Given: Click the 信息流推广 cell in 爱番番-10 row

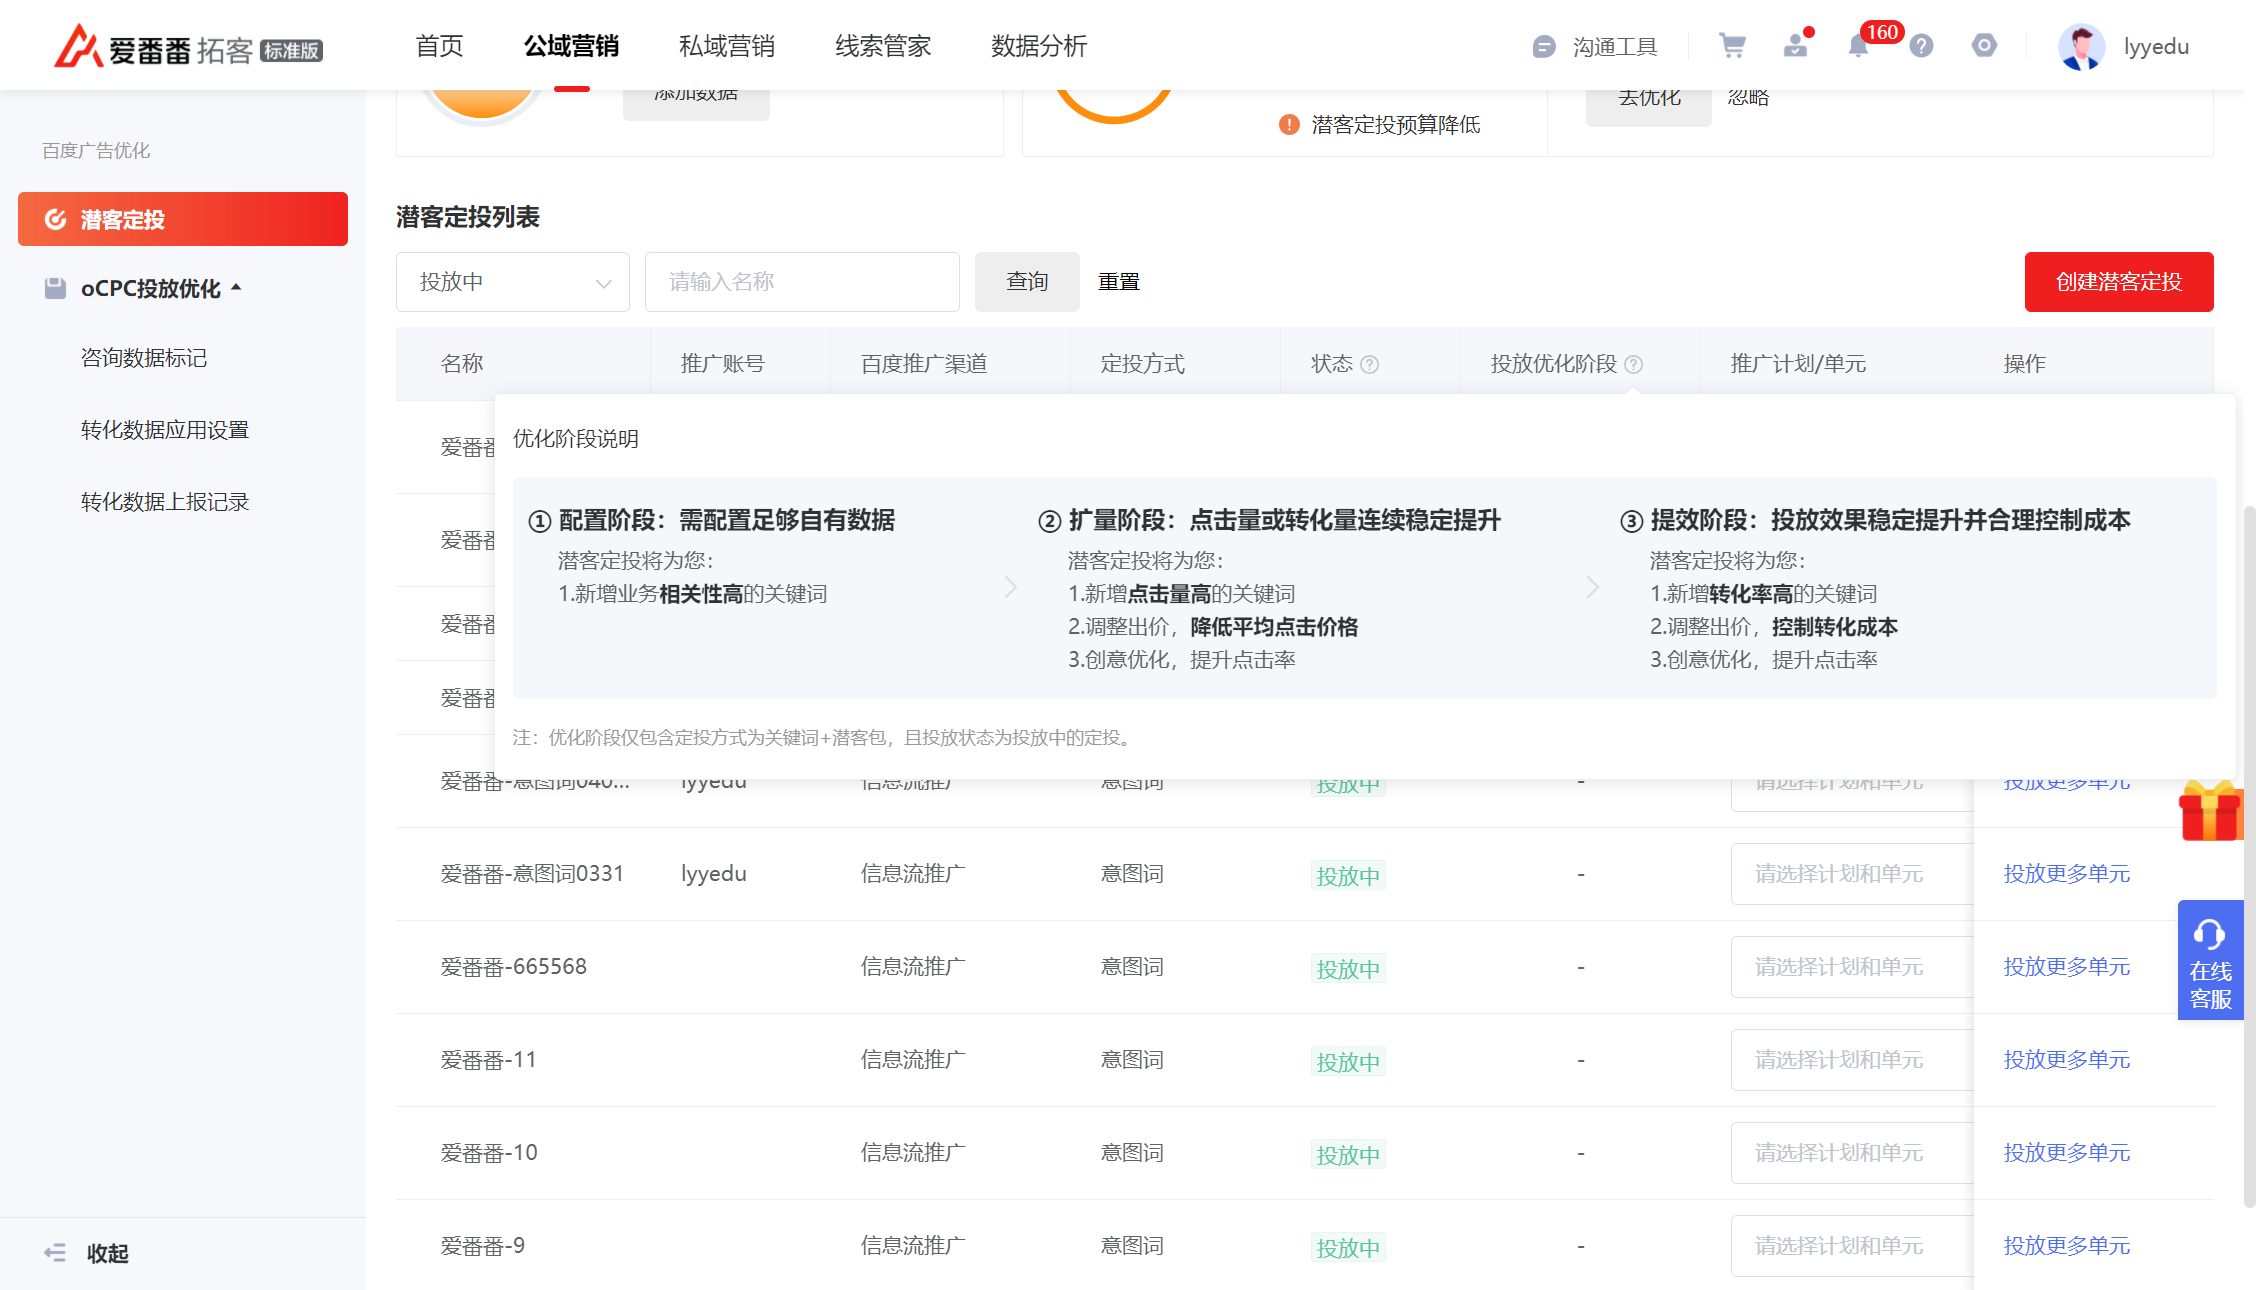Looking at the screenshot, I should click(913, 1153).
